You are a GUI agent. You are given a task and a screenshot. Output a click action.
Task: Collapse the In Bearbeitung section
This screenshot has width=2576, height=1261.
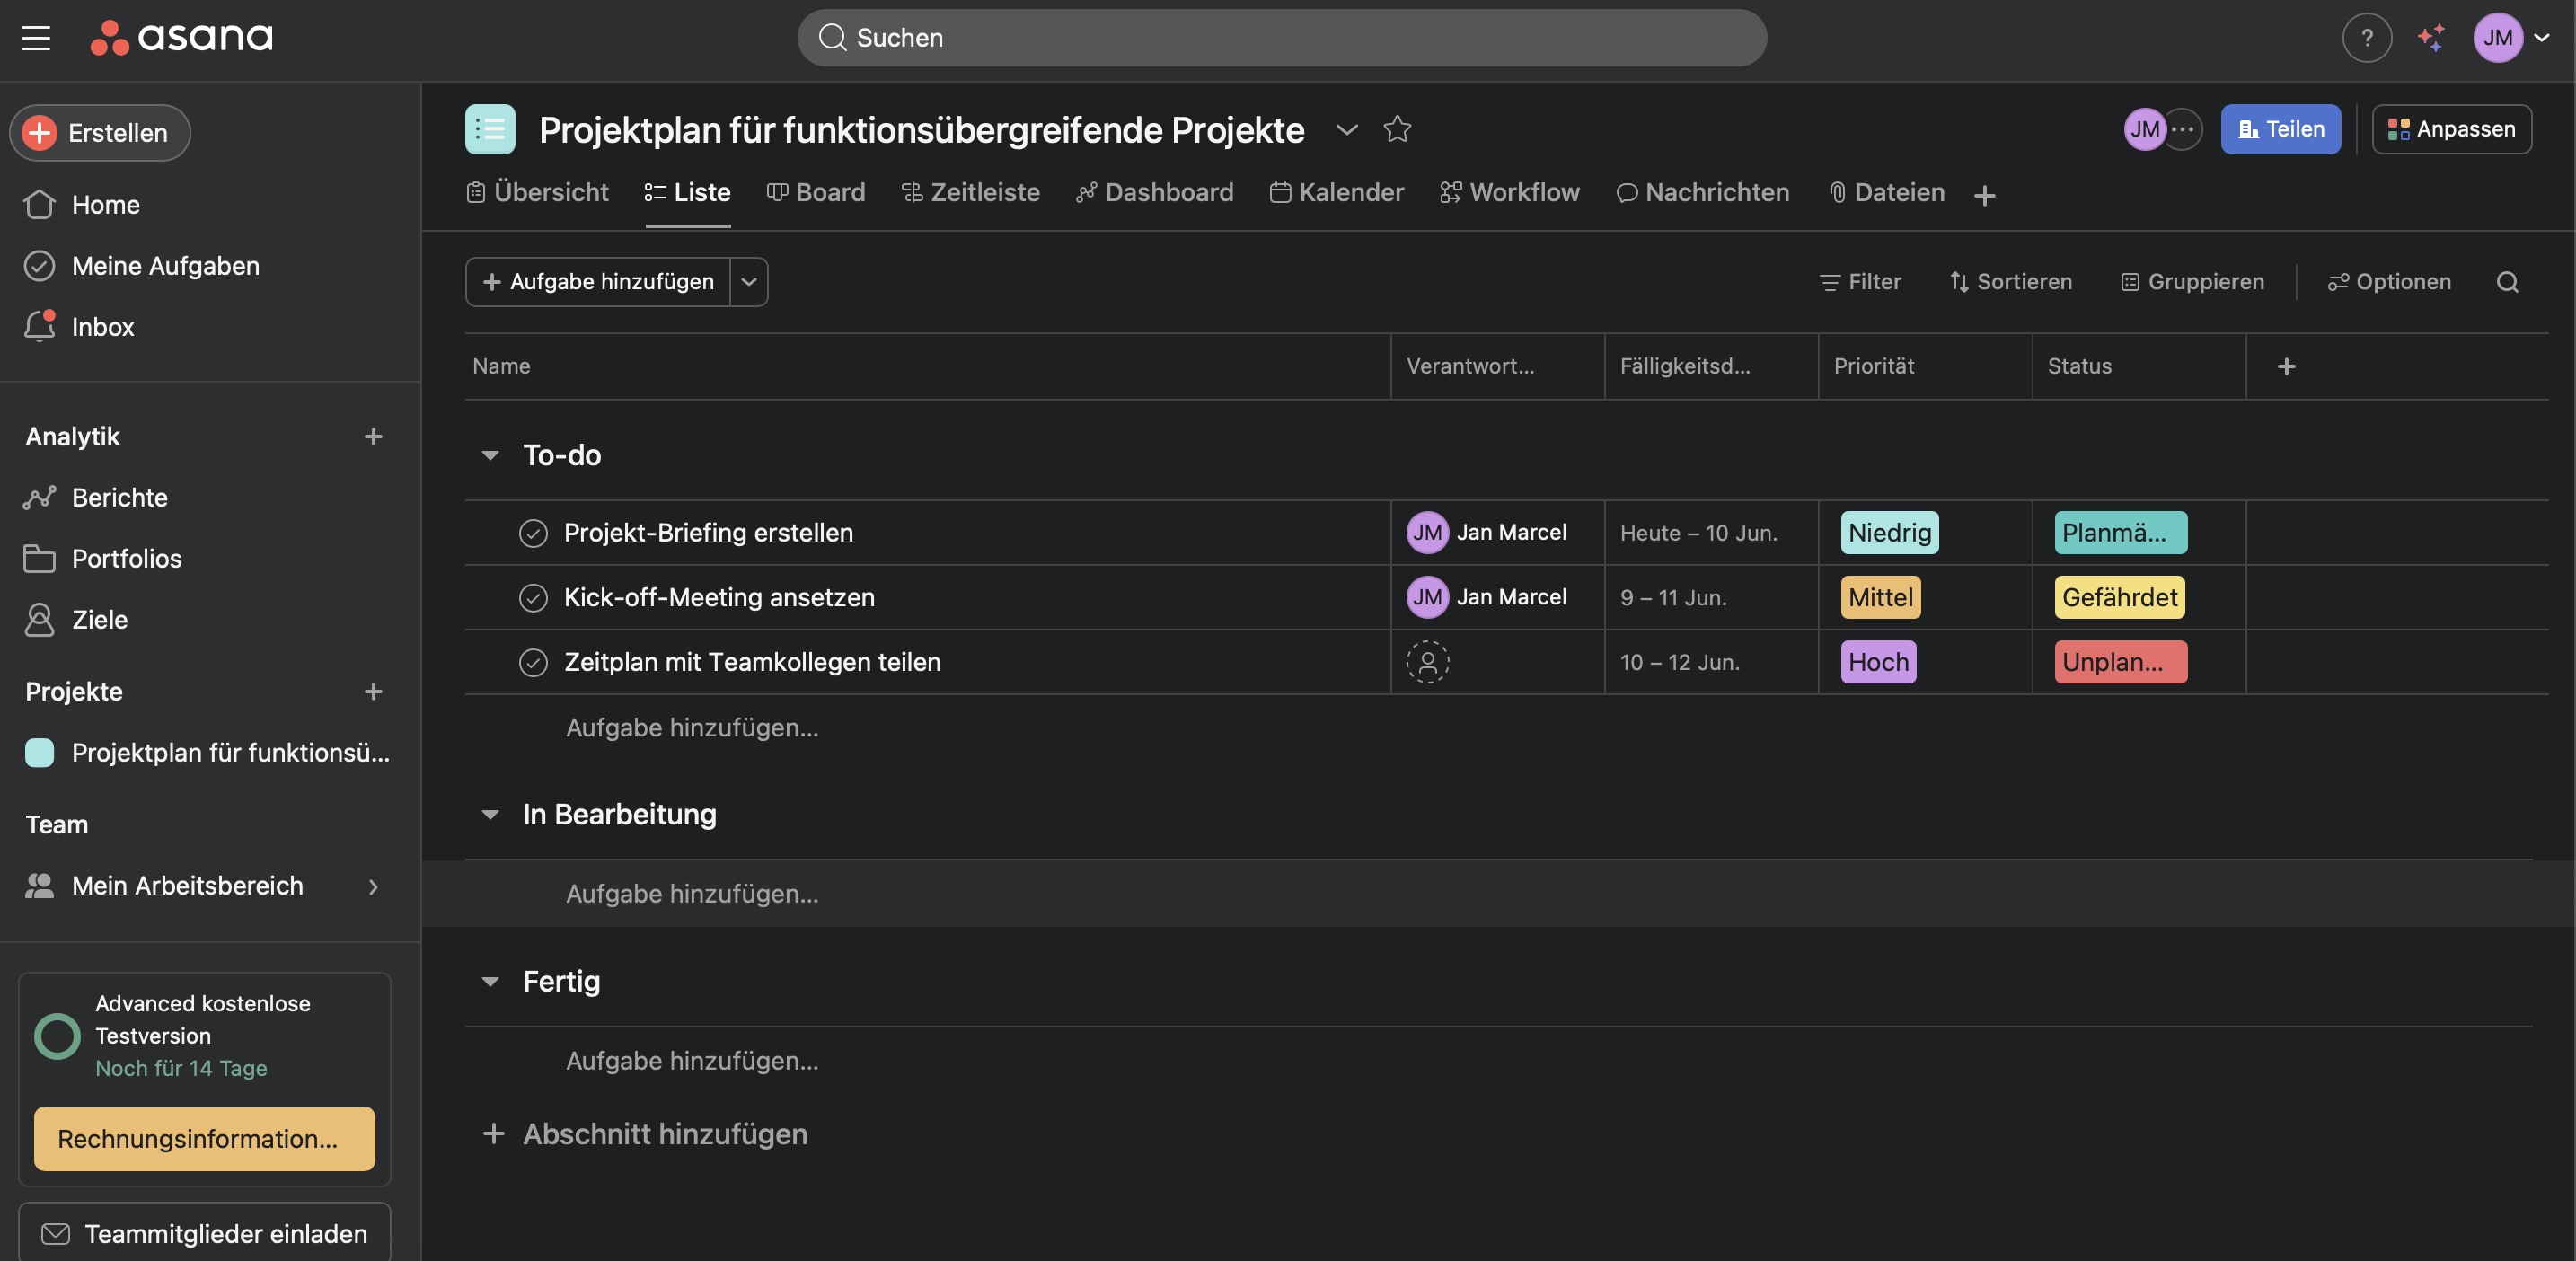490,815
